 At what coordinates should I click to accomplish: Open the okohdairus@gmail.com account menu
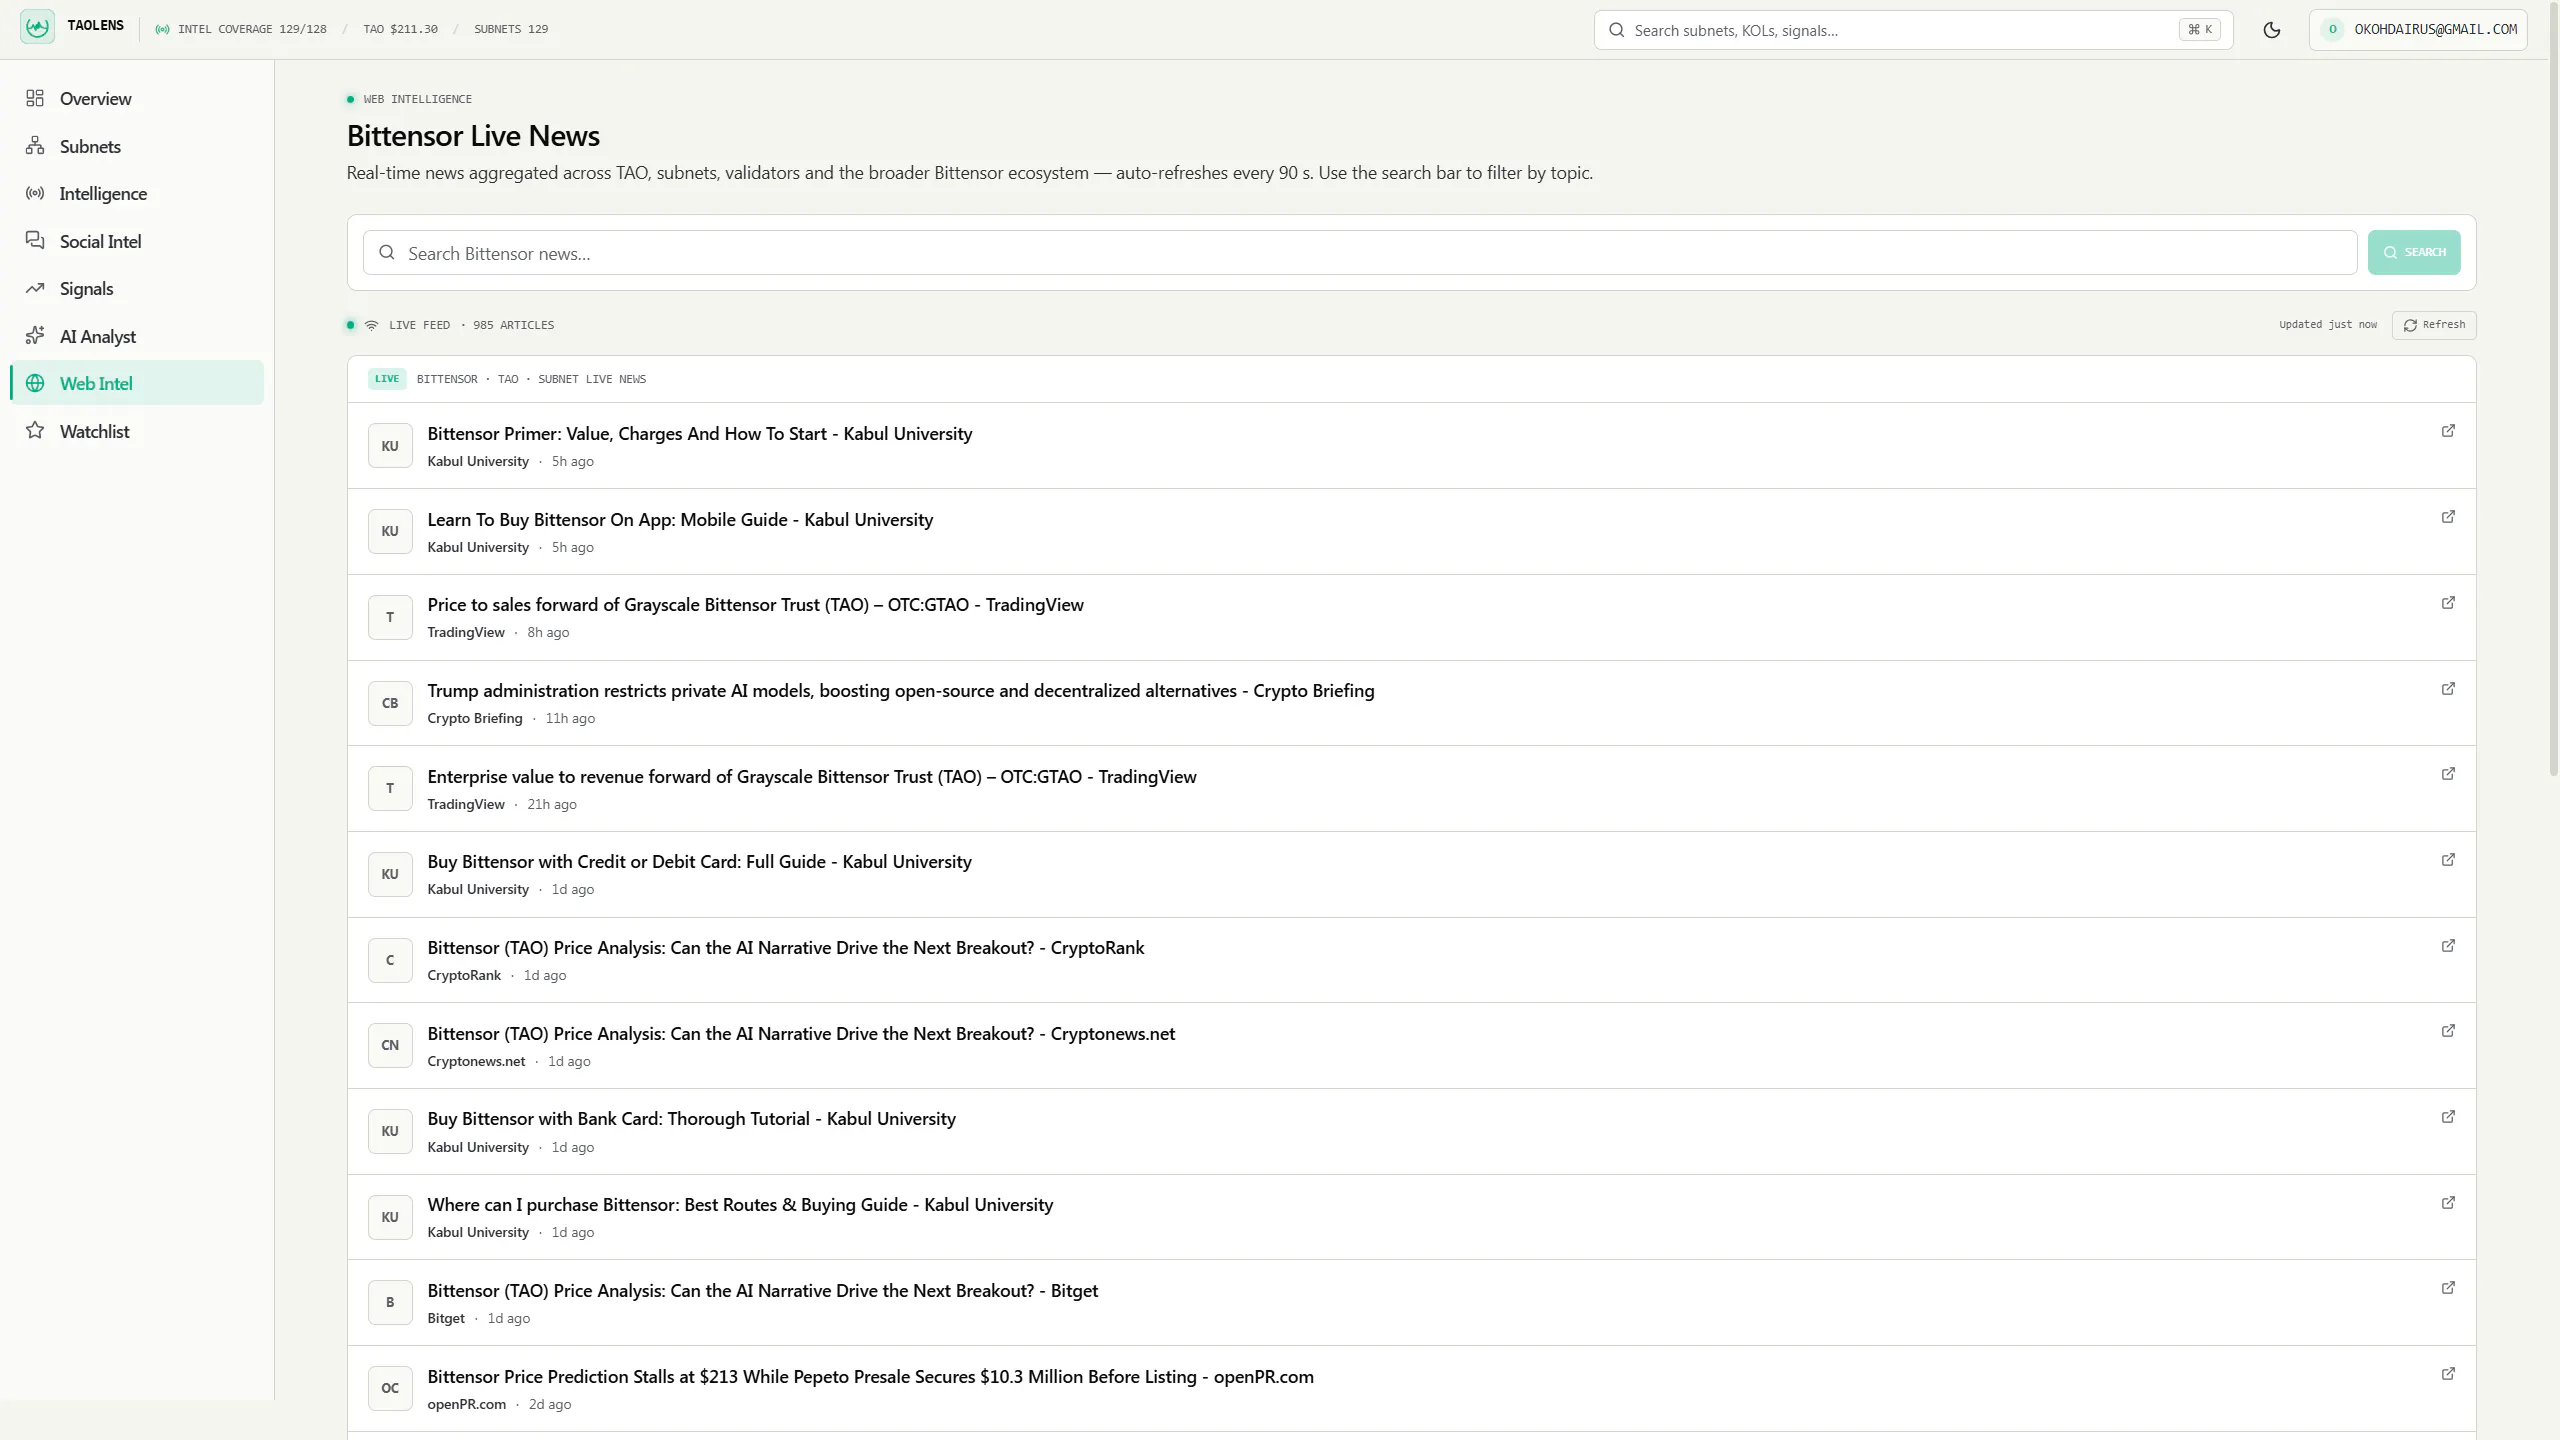2418,30
